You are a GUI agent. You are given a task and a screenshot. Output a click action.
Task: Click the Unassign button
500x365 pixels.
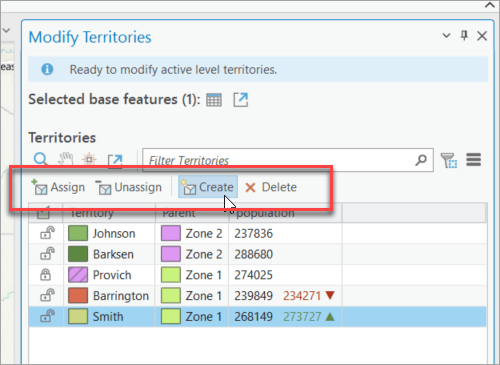(129, 187)
